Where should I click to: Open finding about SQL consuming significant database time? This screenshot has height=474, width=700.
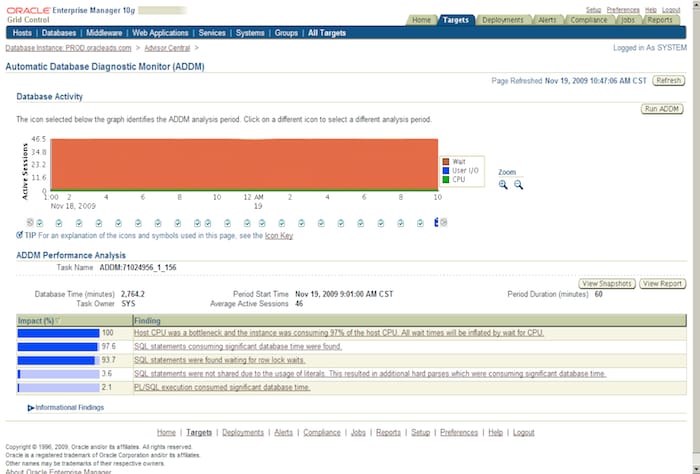pyautogui.click(x=238, y=346)
